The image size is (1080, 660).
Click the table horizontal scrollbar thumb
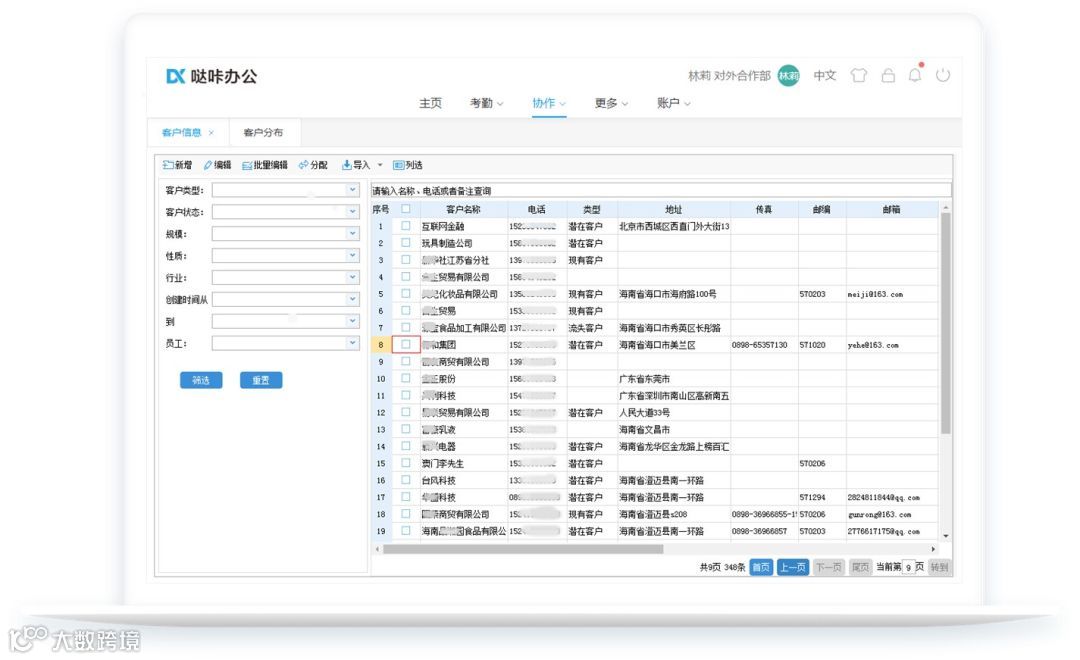click(x=523, y=549)
